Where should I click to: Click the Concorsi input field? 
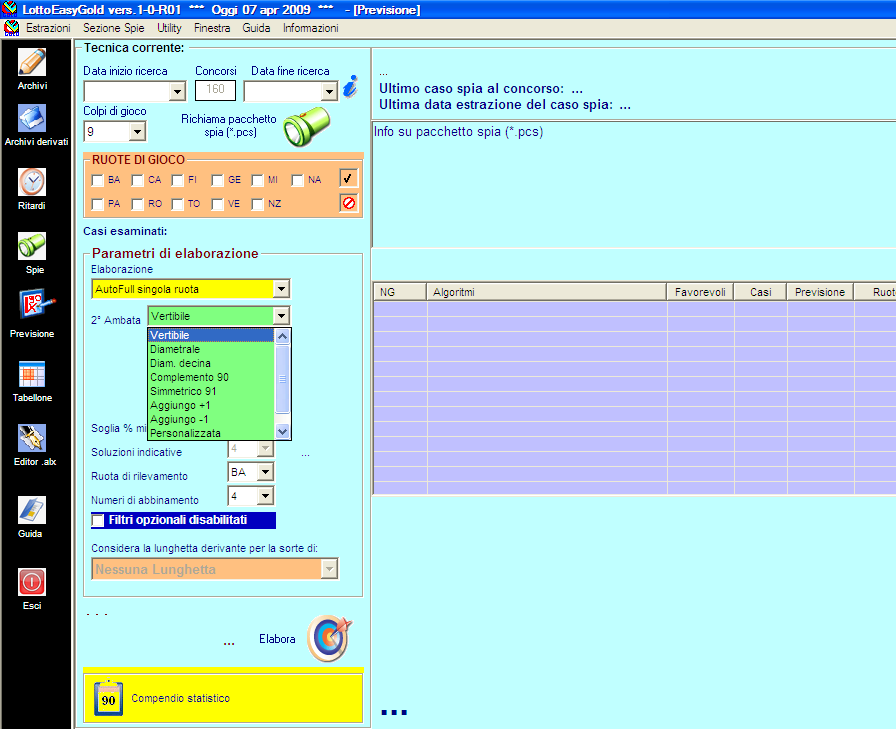pos(215,90)
